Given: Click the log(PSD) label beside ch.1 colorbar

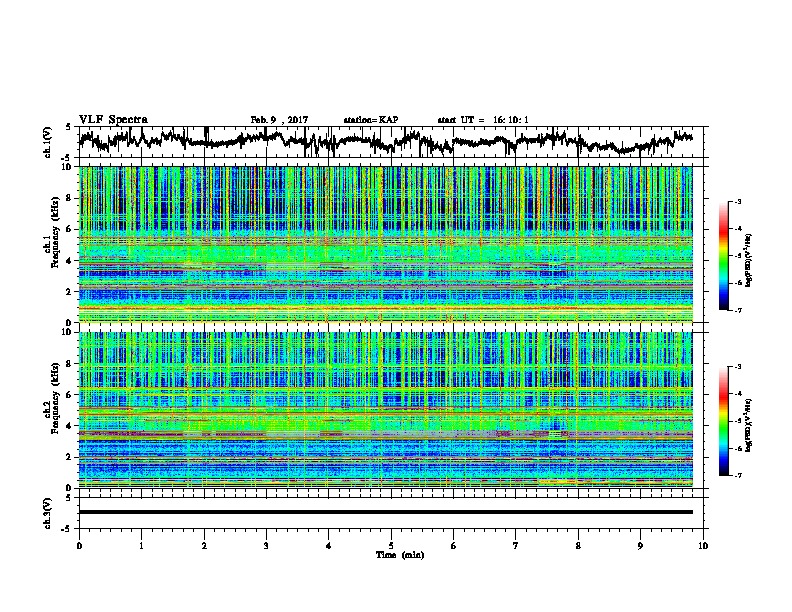Looking at the screenshot, I should [x=749, y=261].
